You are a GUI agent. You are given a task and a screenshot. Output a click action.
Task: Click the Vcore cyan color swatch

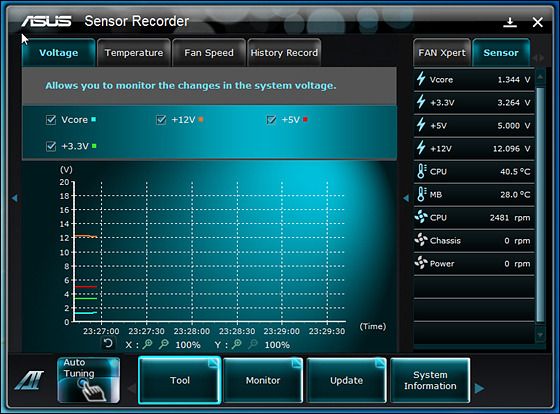pyautogui.click(x=94, y=119)
